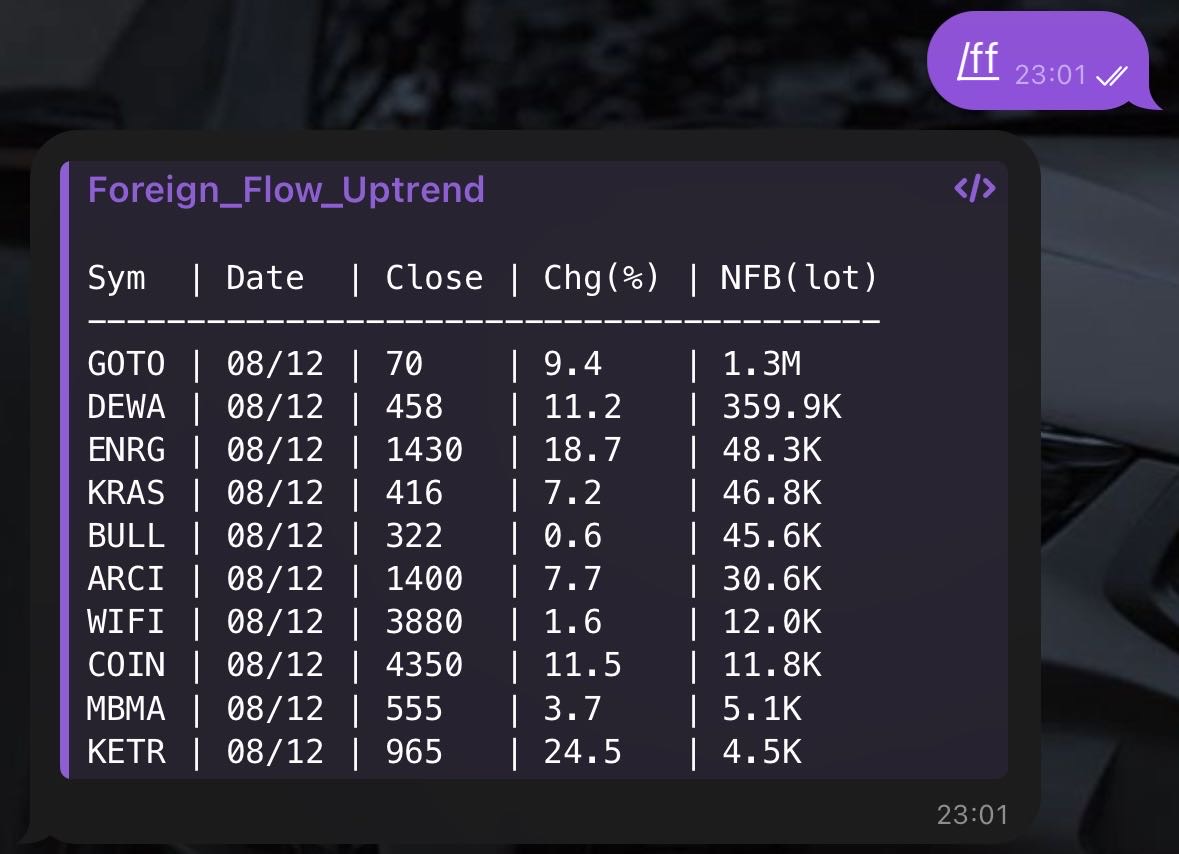1179x854 pixels.
Task: Click the 1.3M NFB value for GOTO
Action: [761, 363]
